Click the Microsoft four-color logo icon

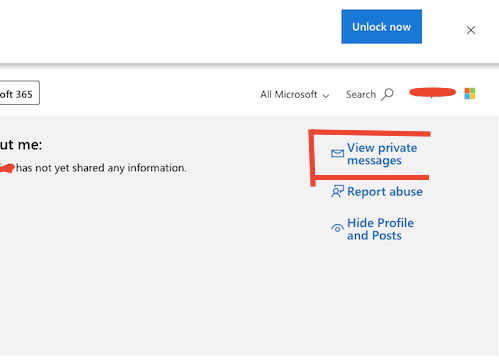(x=470, y=94)
